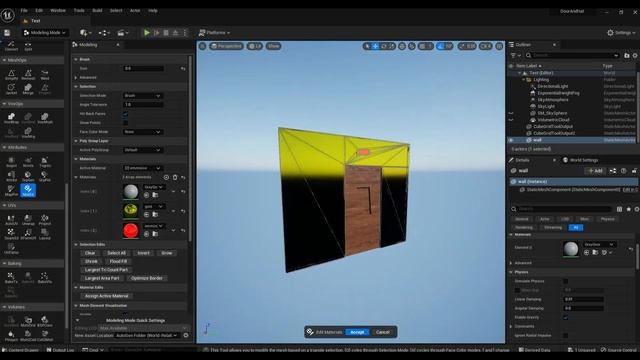Select the Layout UV tool

coord(45,234)
